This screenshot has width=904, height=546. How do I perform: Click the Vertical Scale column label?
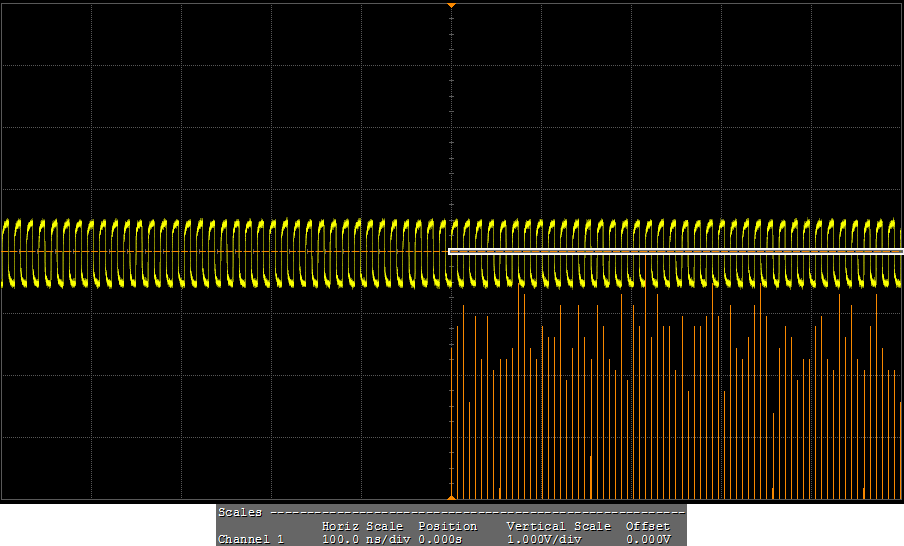[x=558, y=526]
